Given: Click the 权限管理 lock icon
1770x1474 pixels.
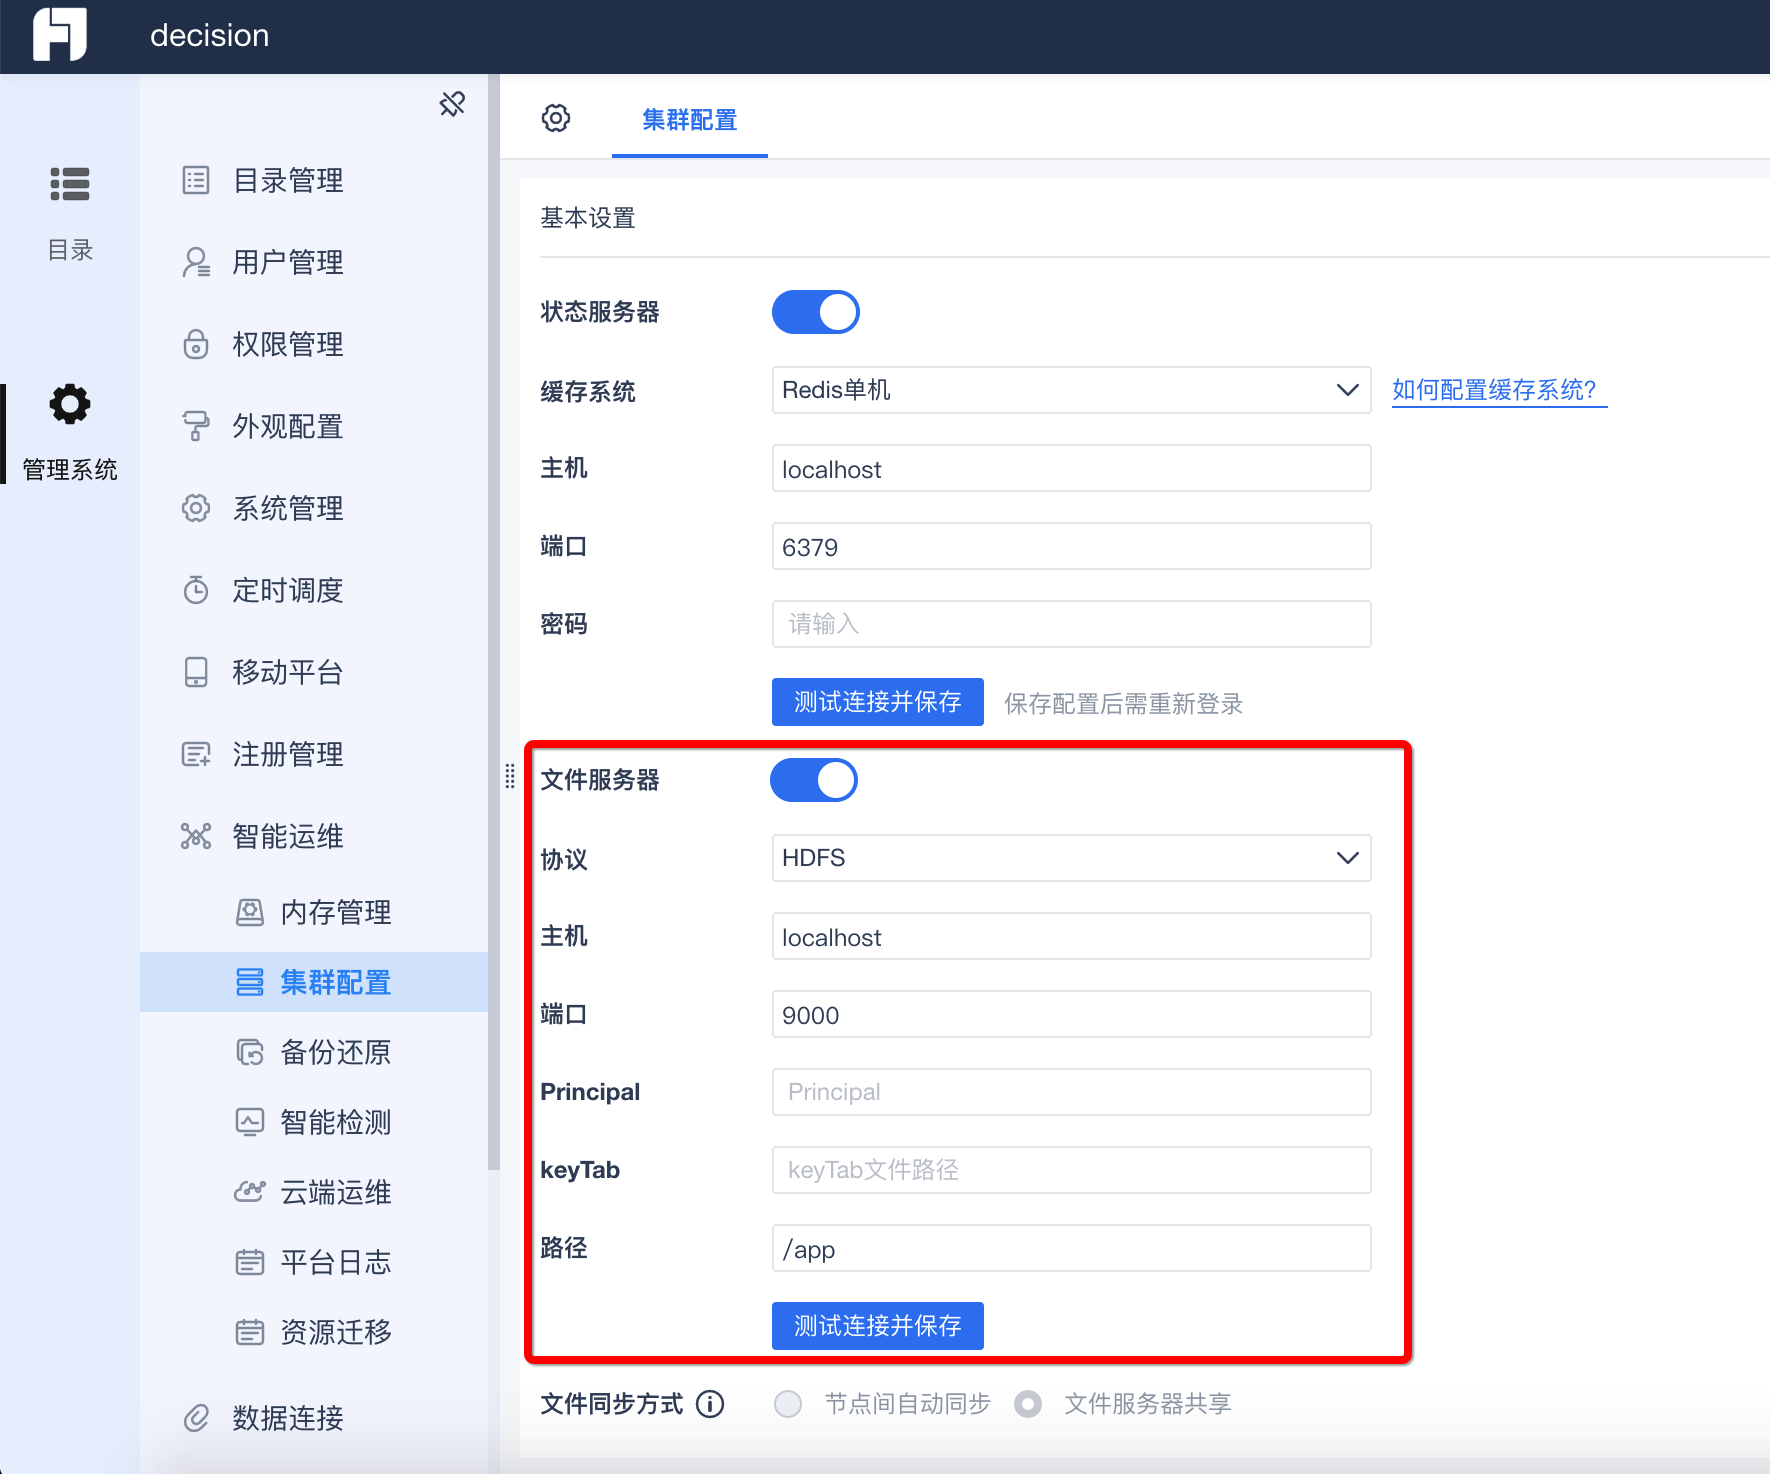Looking at the screenshot, I should (196, 344).
